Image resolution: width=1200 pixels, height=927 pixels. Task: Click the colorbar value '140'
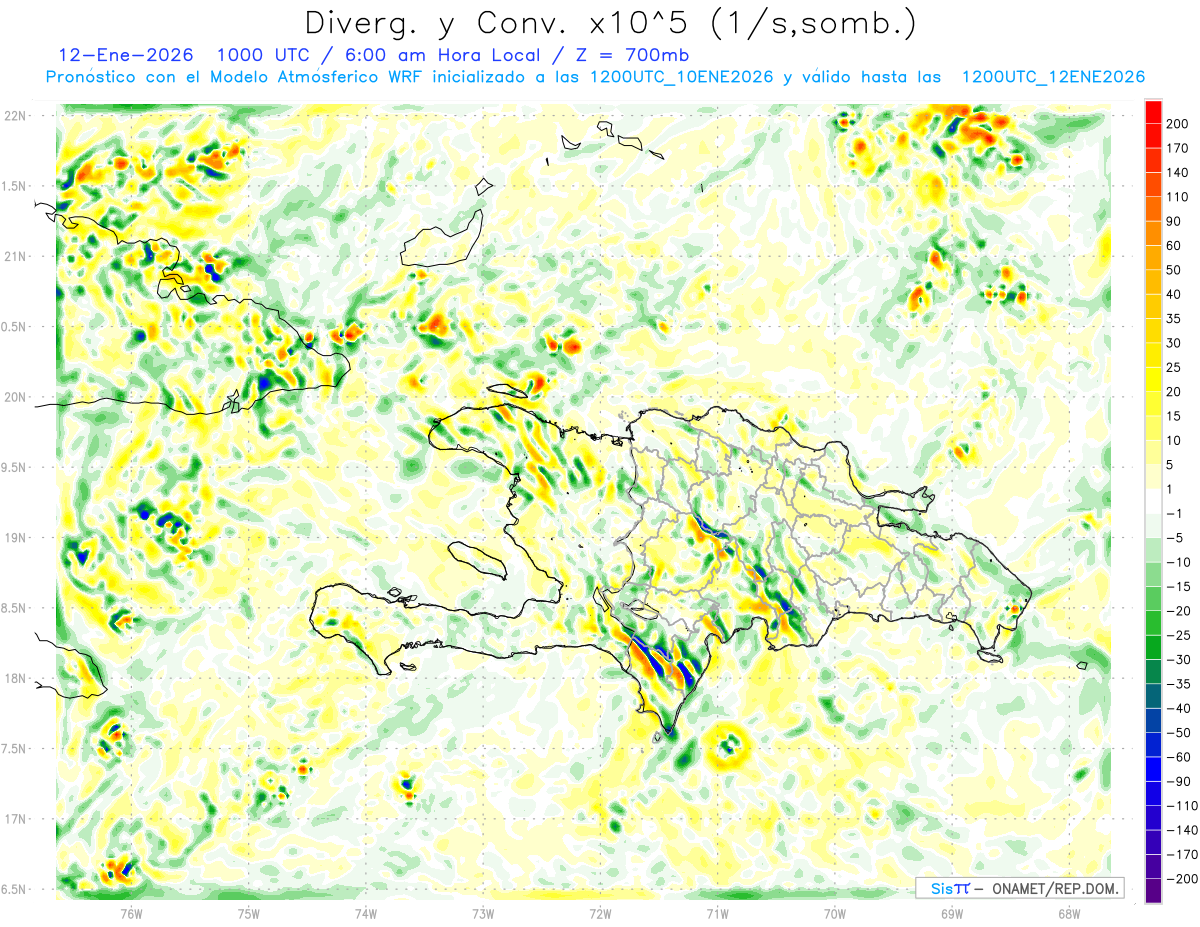coord(1178,173)
